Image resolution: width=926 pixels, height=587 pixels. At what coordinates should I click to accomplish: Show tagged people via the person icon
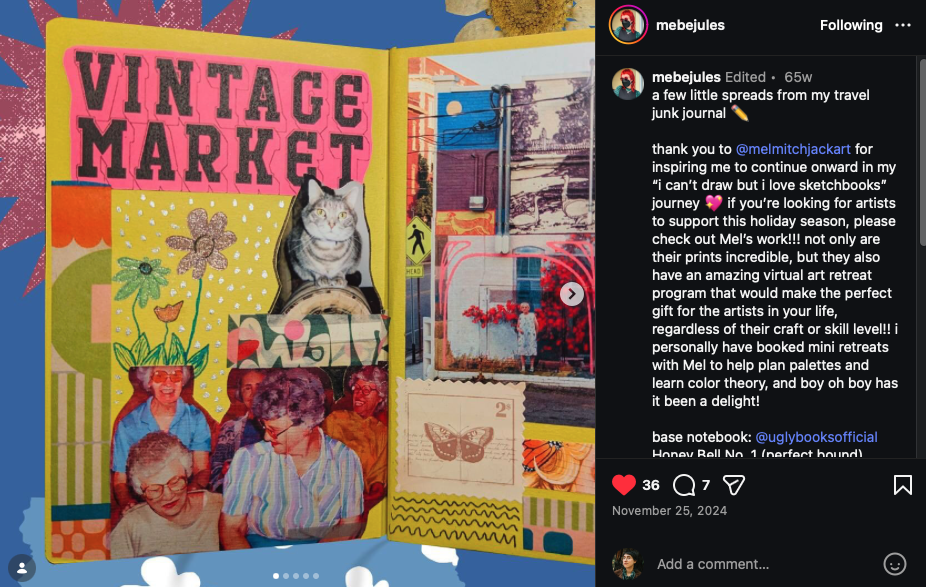pos(22,568)
